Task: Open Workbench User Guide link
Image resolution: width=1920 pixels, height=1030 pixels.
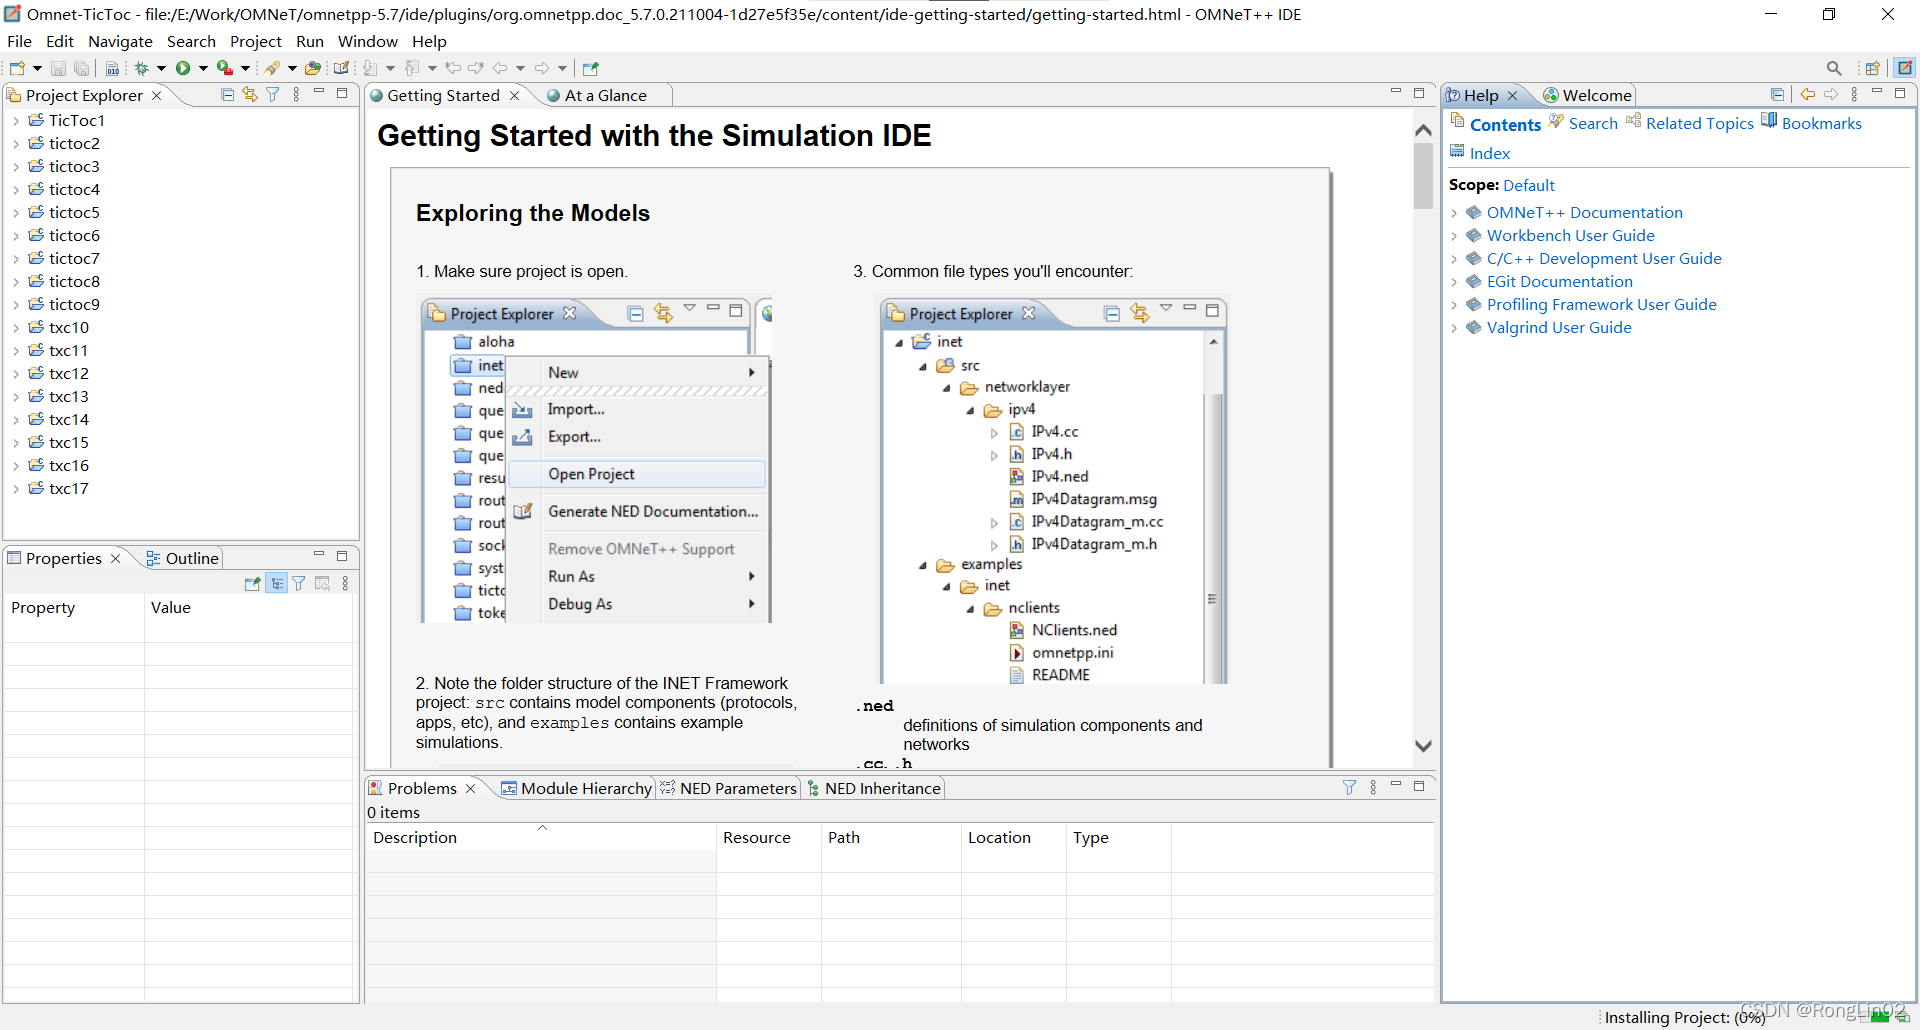Action: pos(1571,235)
